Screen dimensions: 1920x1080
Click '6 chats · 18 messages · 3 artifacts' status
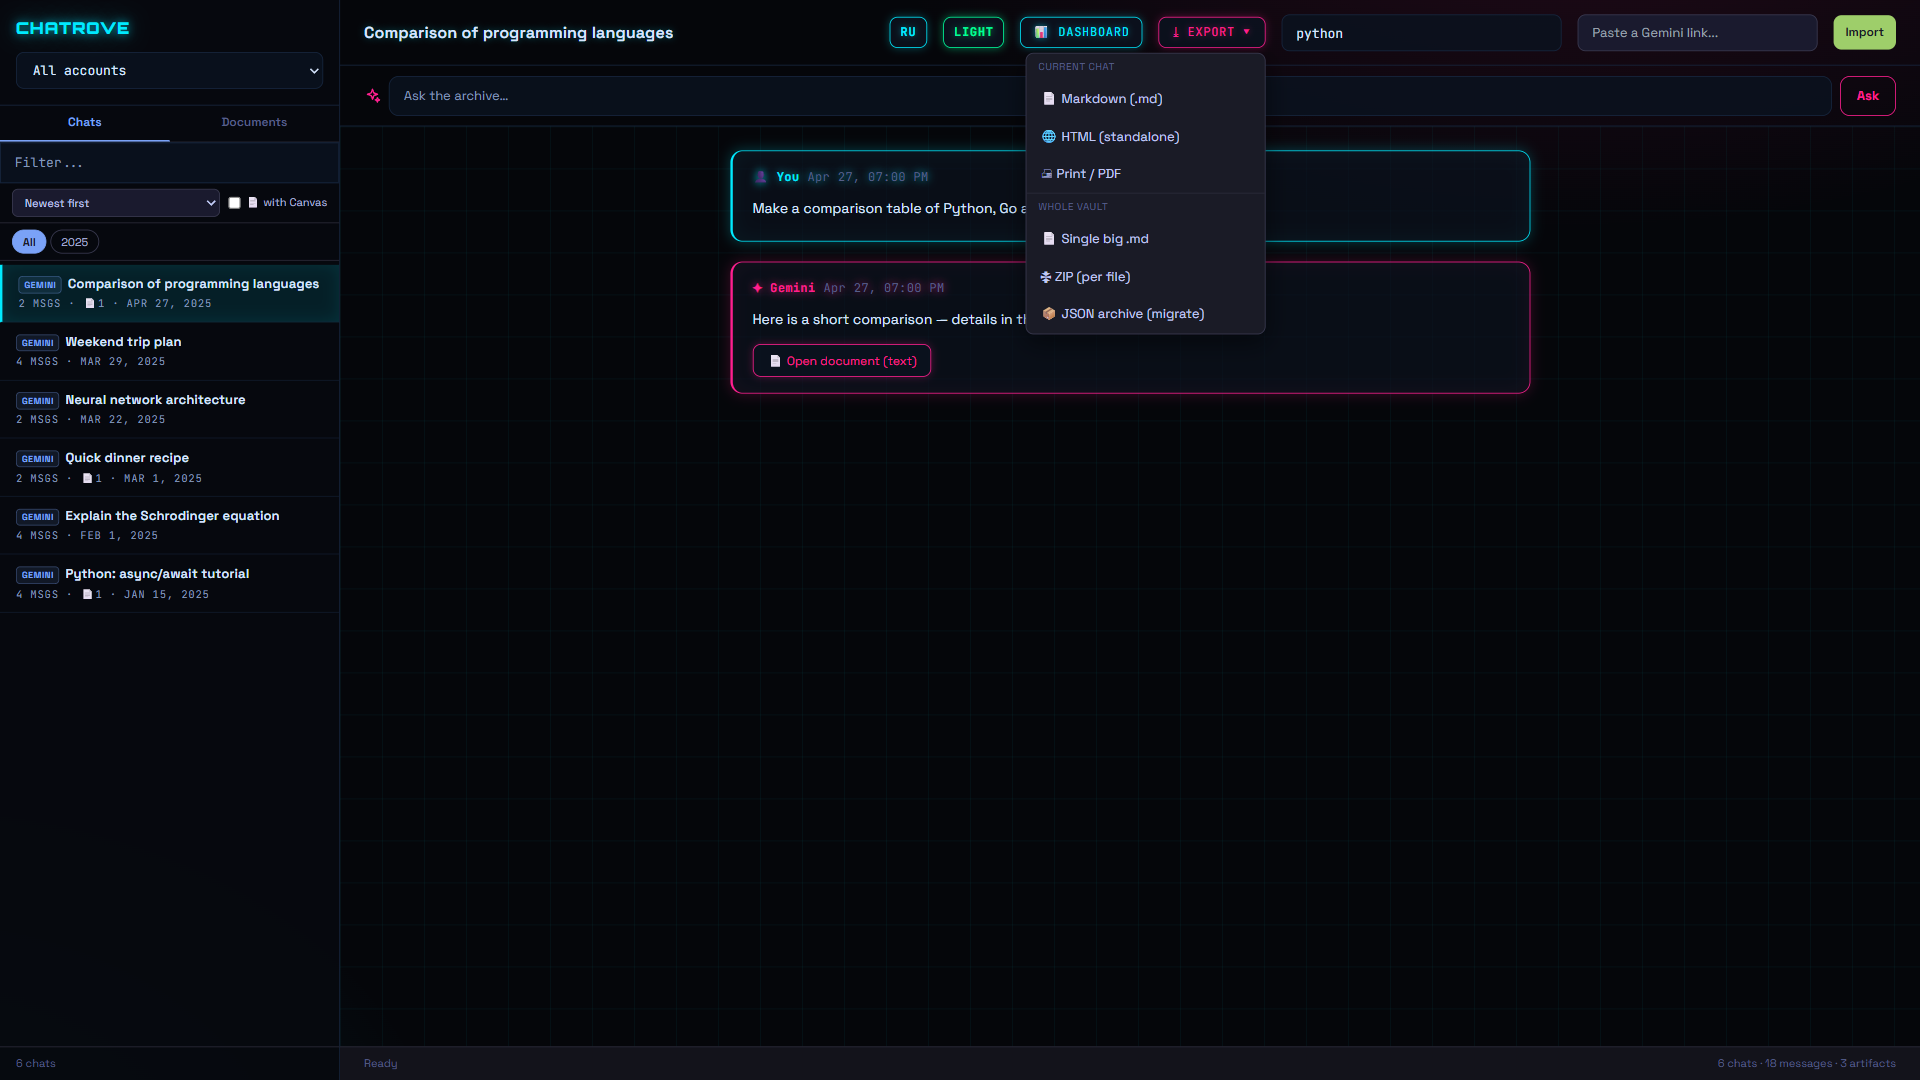[1806, 1063]
